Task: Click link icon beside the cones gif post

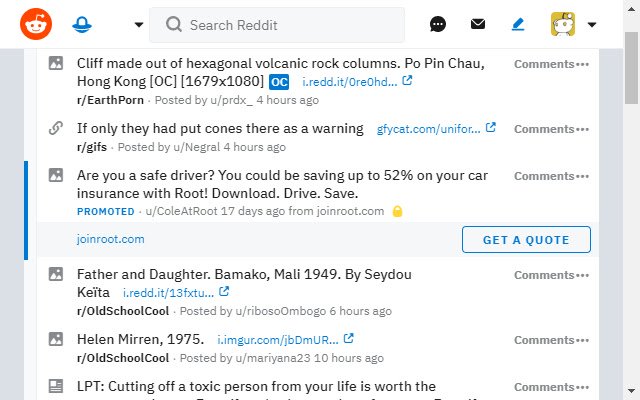Action: (x=56, y=128)
